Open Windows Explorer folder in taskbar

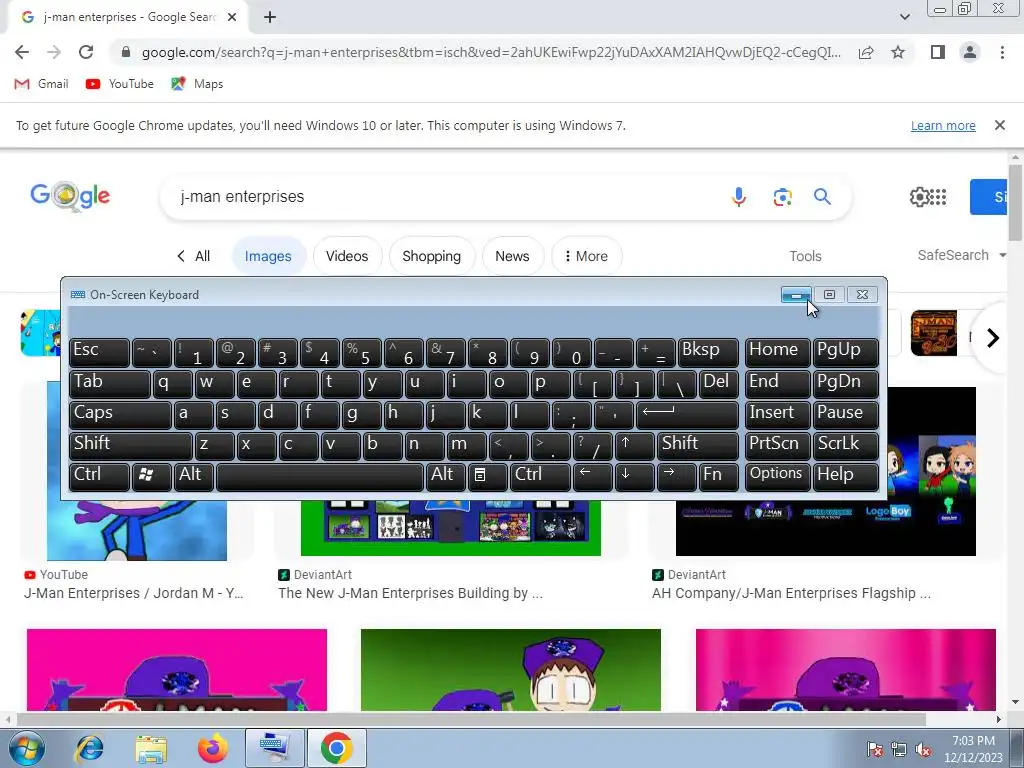(x=152, y=748)
